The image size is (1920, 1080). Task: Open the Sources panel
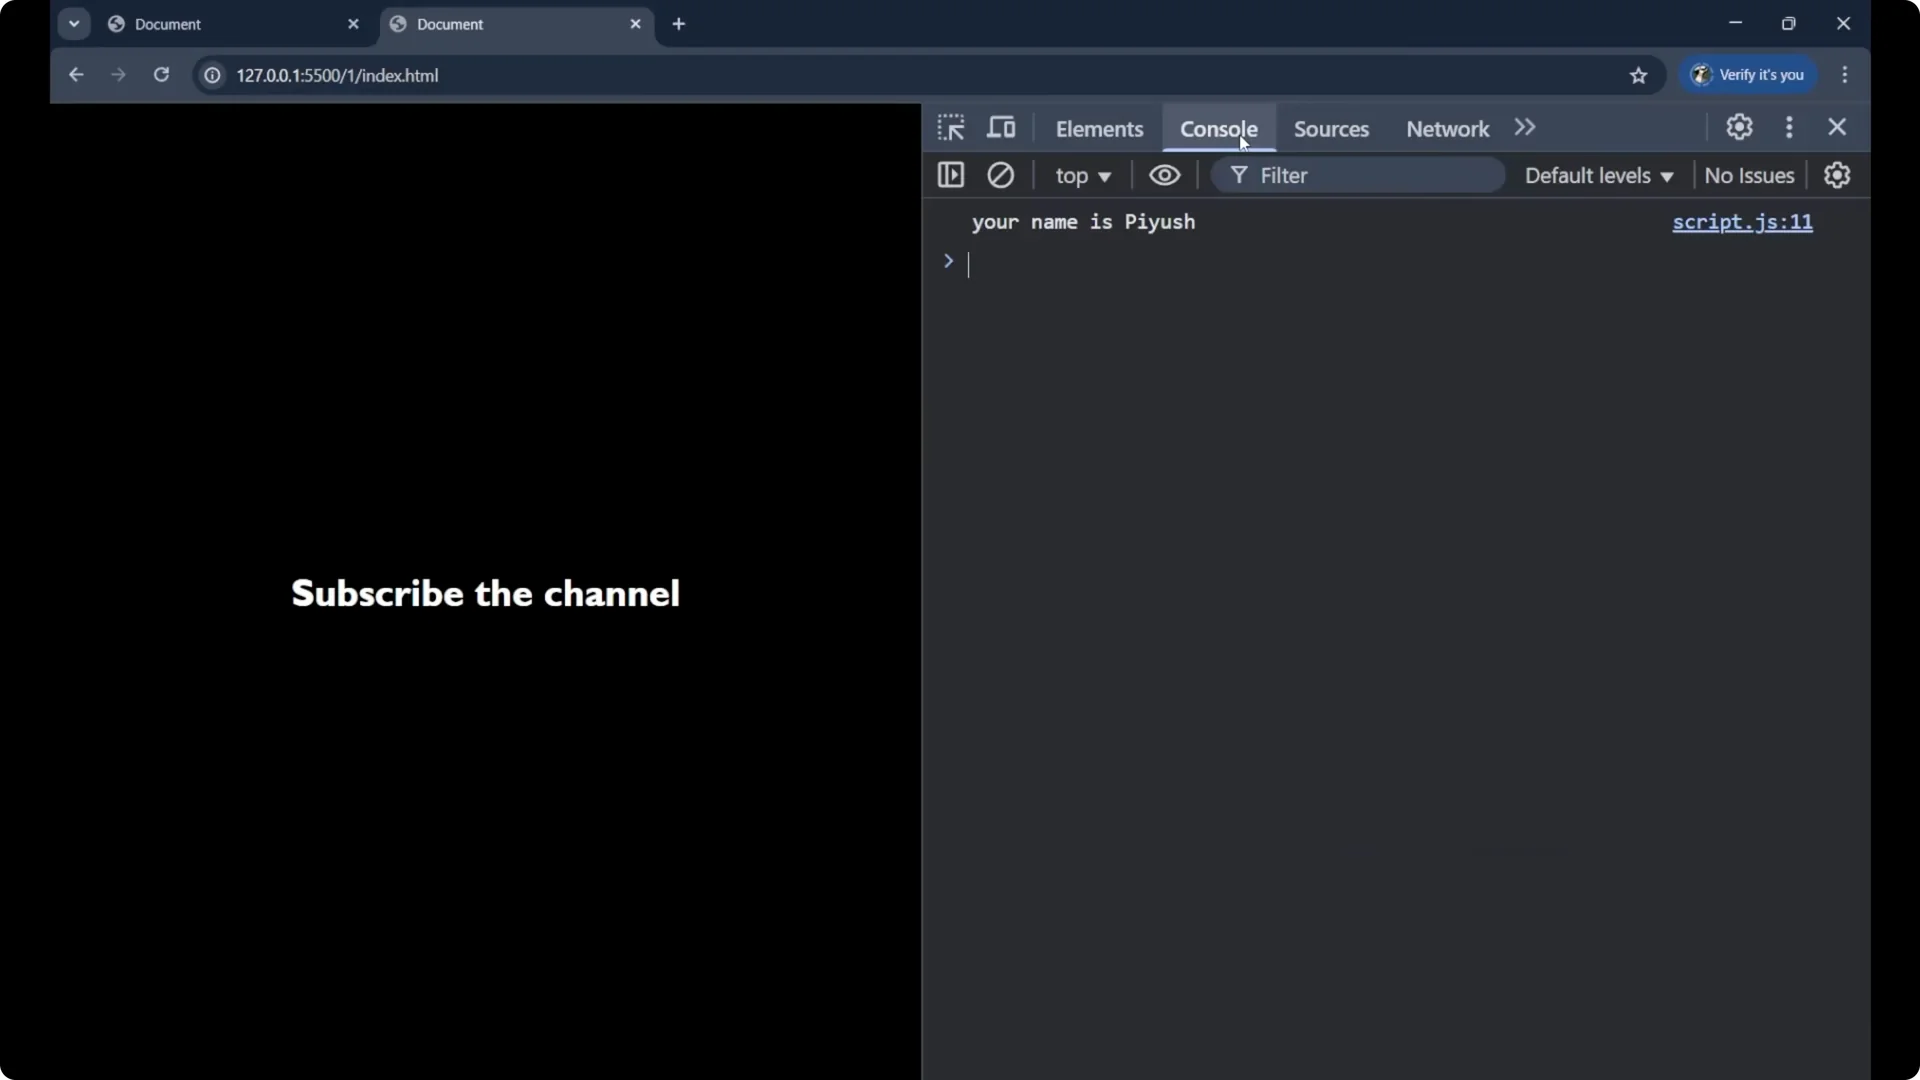tap(1332, 128)
